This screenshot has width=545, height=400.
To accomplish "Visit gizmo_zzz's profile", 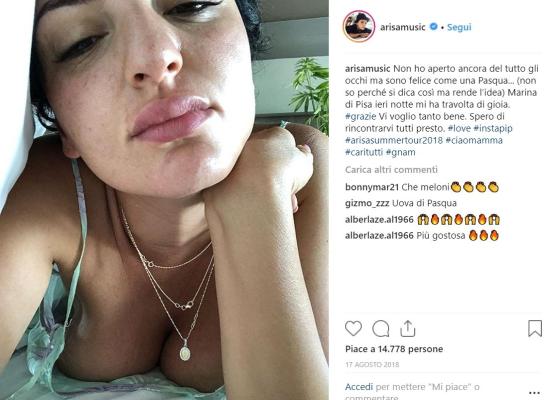I will click(367, 203).
